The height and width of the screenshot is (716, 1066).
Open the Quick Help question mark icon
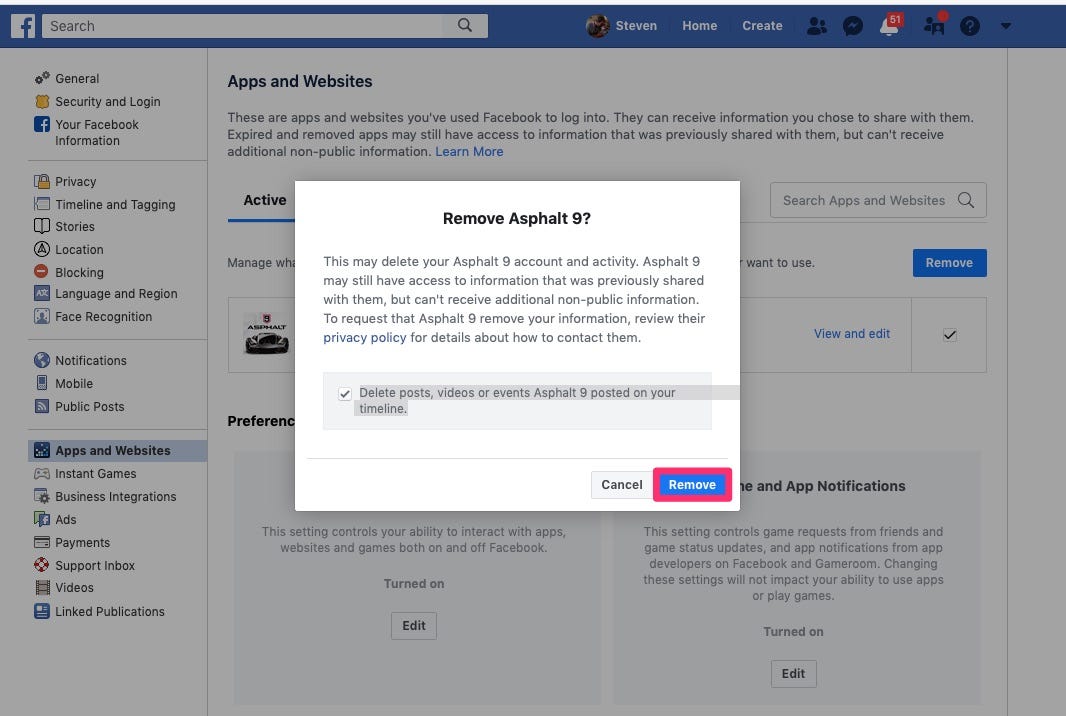point(969,26)
